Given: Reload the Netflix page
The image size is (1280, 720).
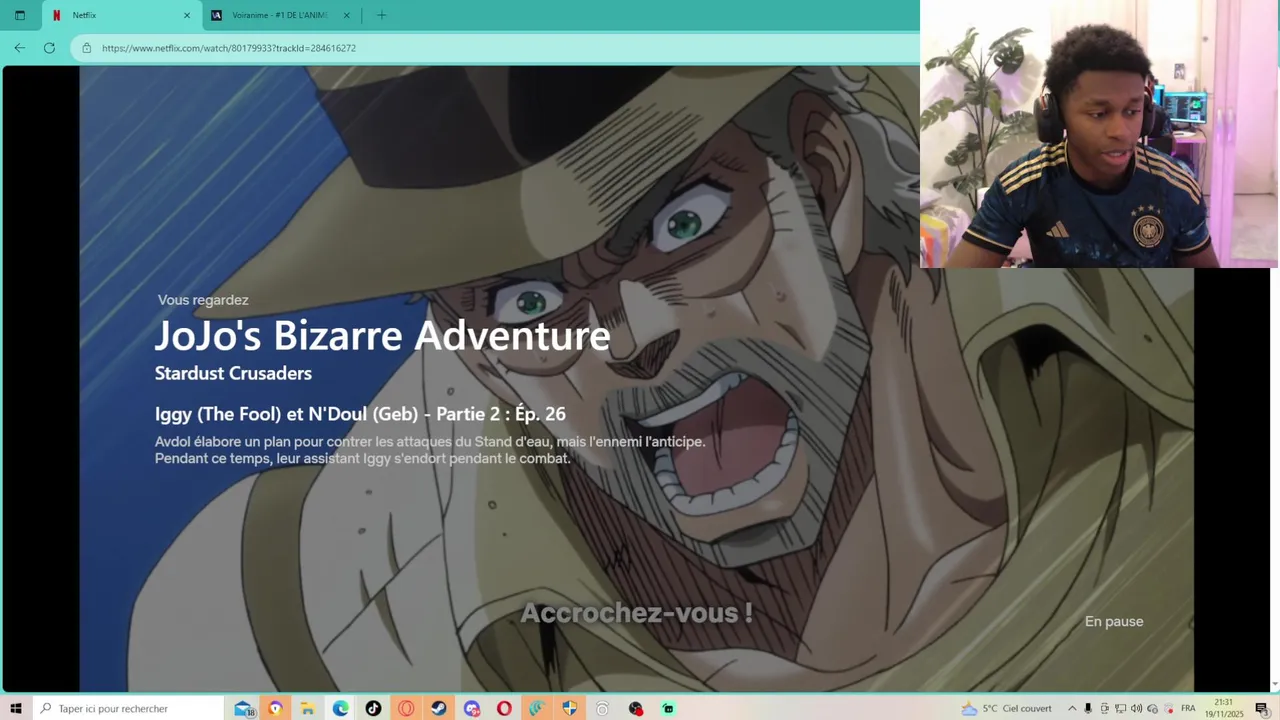Looking at the screenshot, I should point(49,47).
